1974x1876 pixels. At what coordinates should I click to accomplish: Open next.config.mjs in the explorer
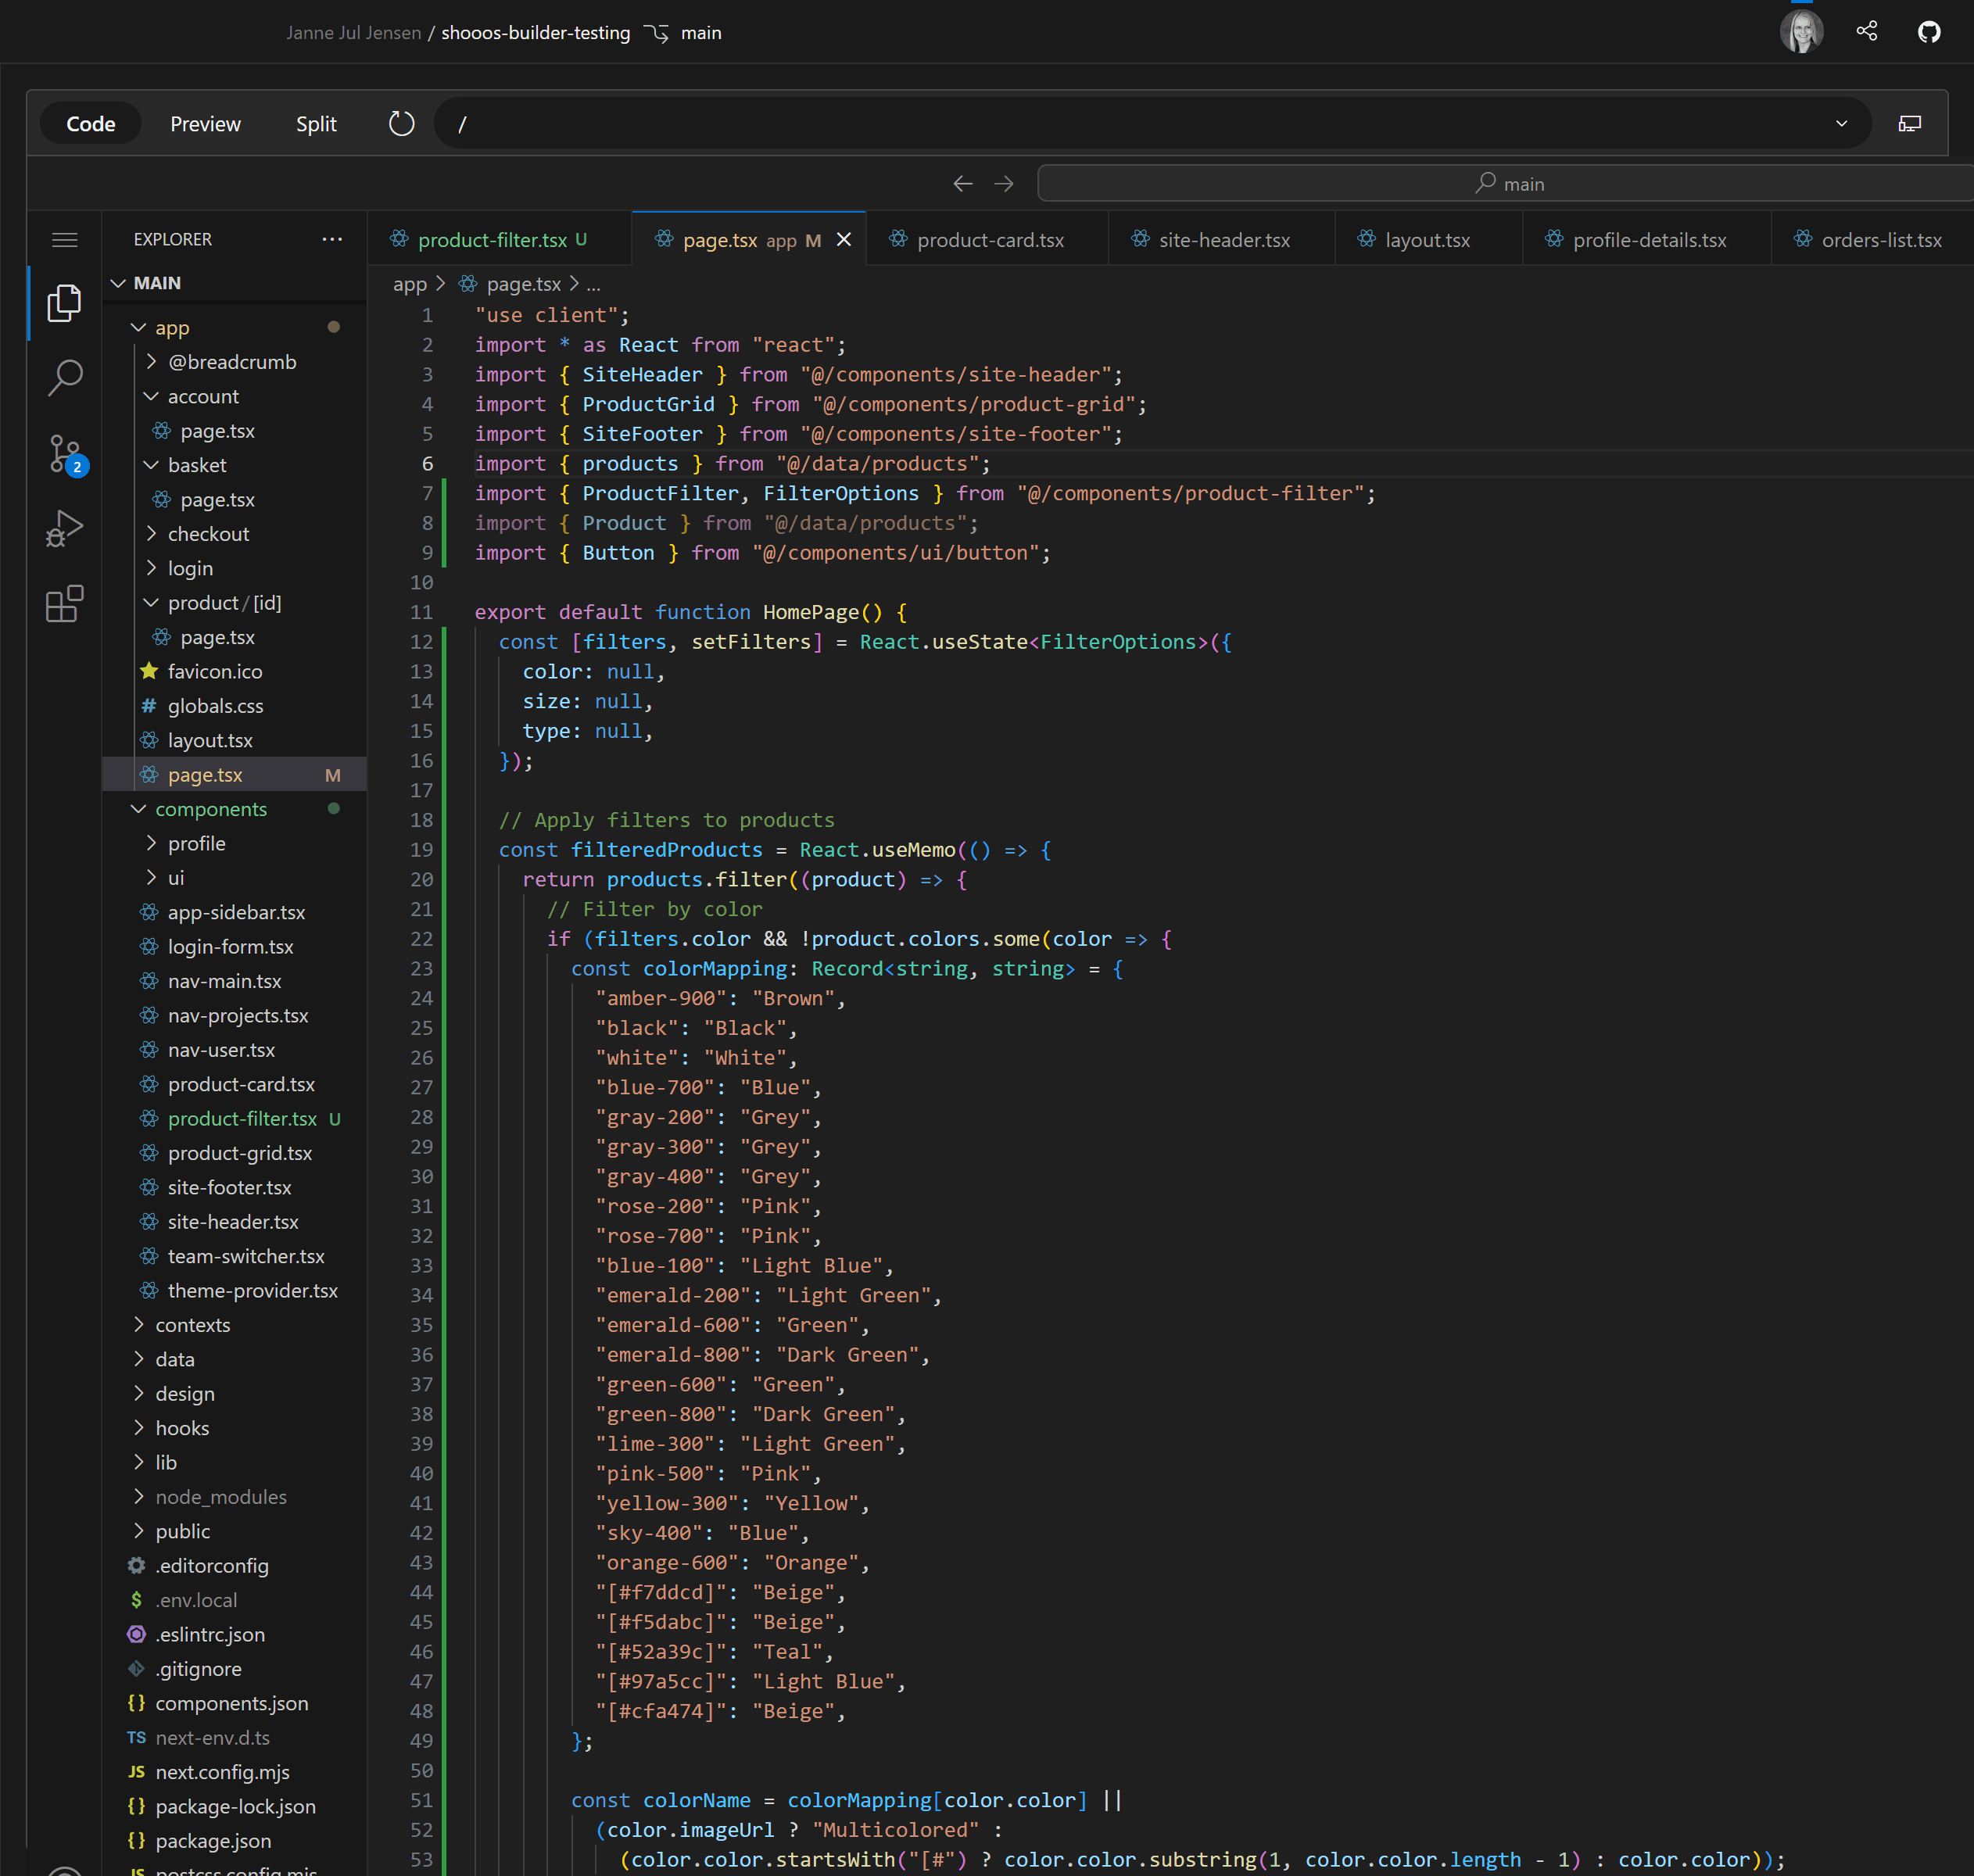222,1772
